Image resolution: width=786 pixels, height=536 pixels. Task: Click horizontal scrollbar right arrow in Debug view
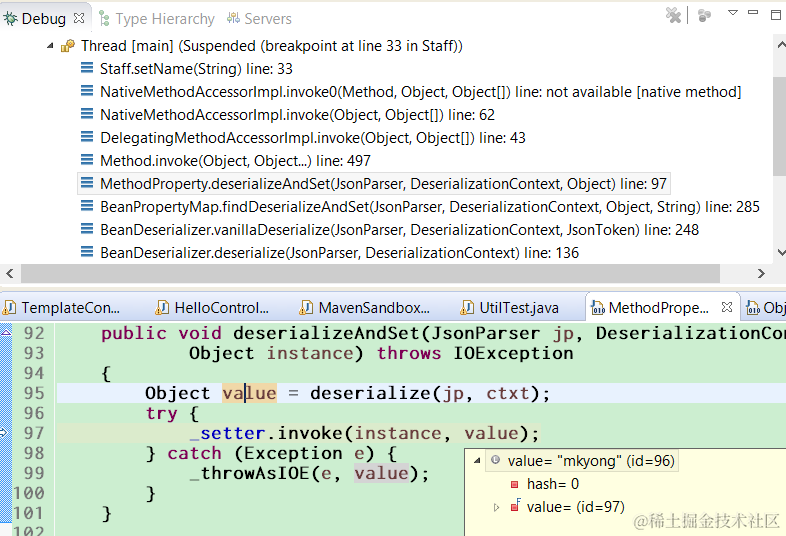tap(761, 273)
